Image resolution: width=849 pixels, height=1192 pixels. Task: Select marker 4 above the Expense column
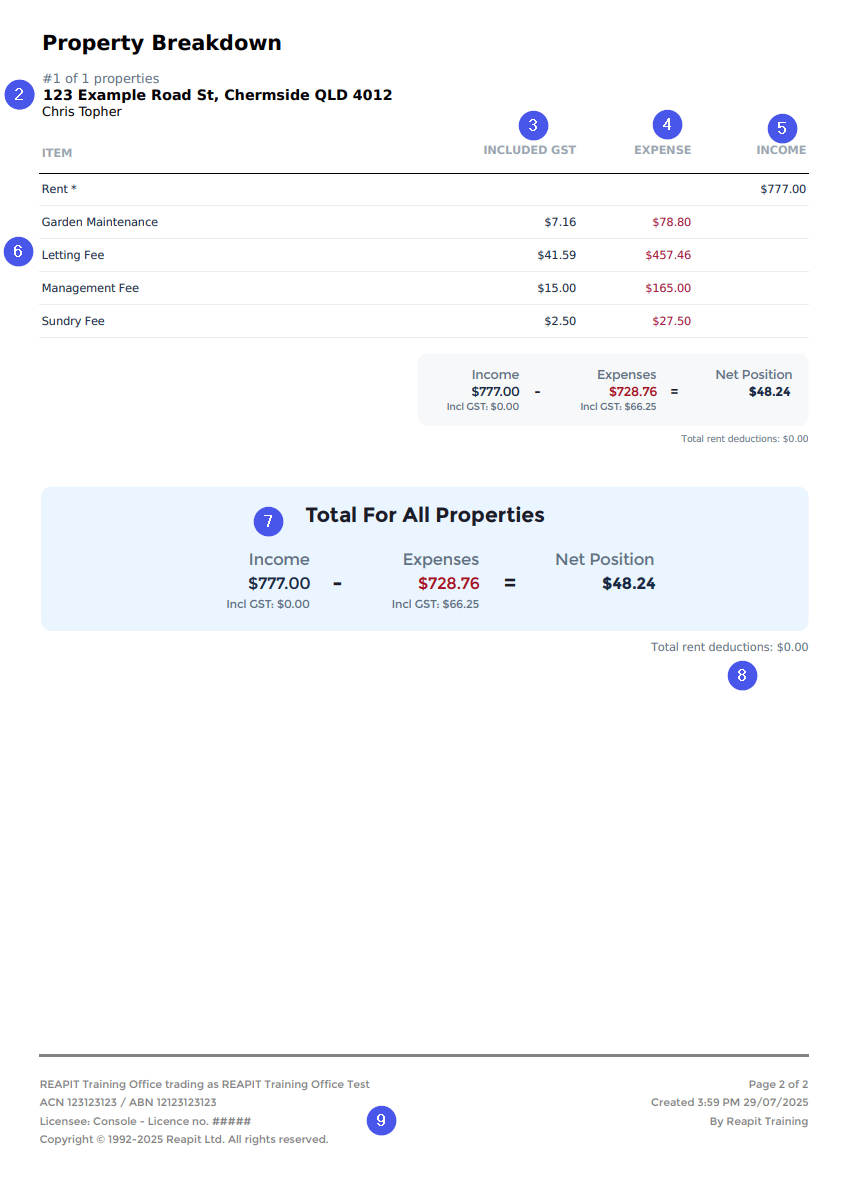tap(667, 125)
